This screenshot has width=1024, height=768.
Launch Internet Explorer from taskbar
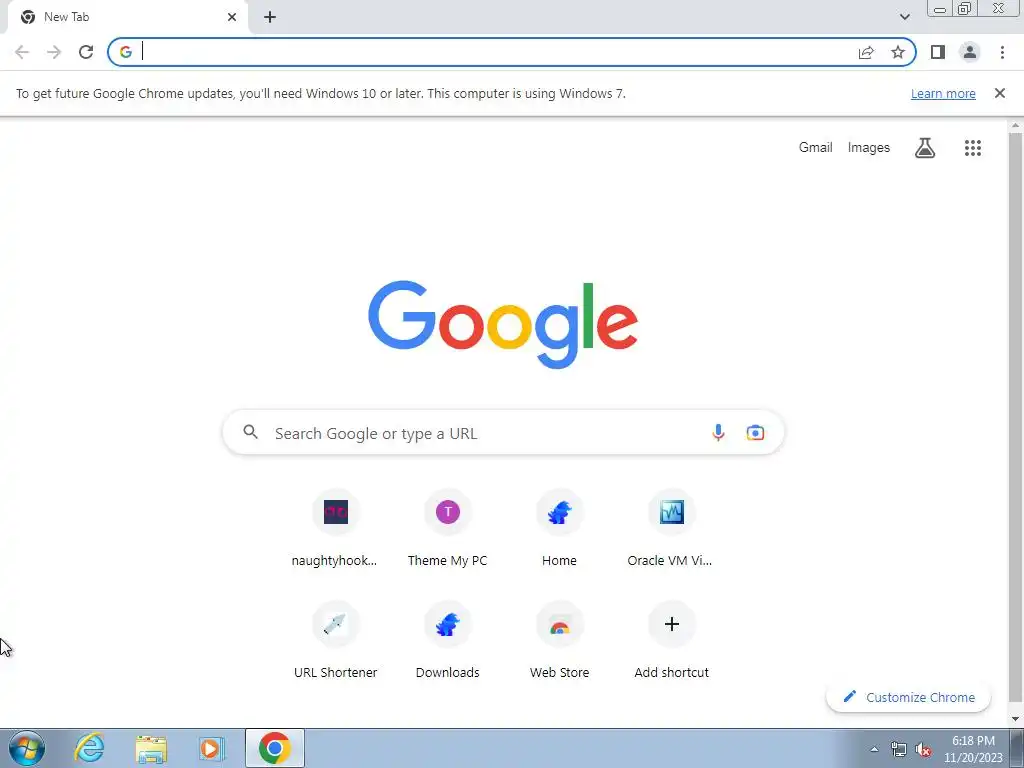tap(89, 748)
